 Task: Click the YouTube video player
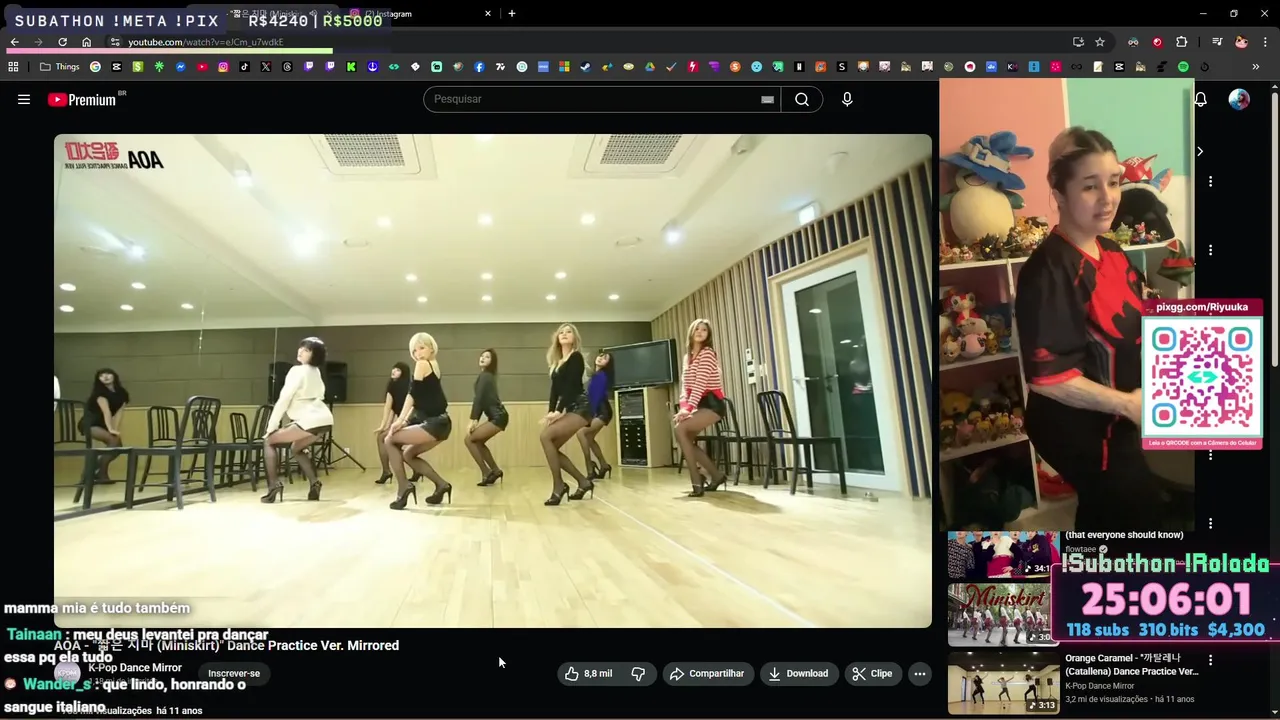click(493, 380)
